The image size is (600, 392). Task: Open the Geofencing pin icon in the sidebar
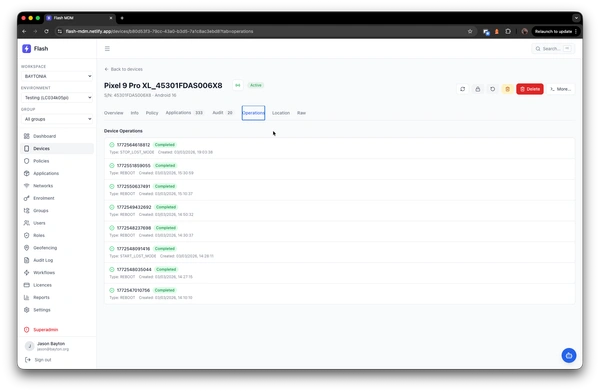pyautogui.click(x=26, y=248)
